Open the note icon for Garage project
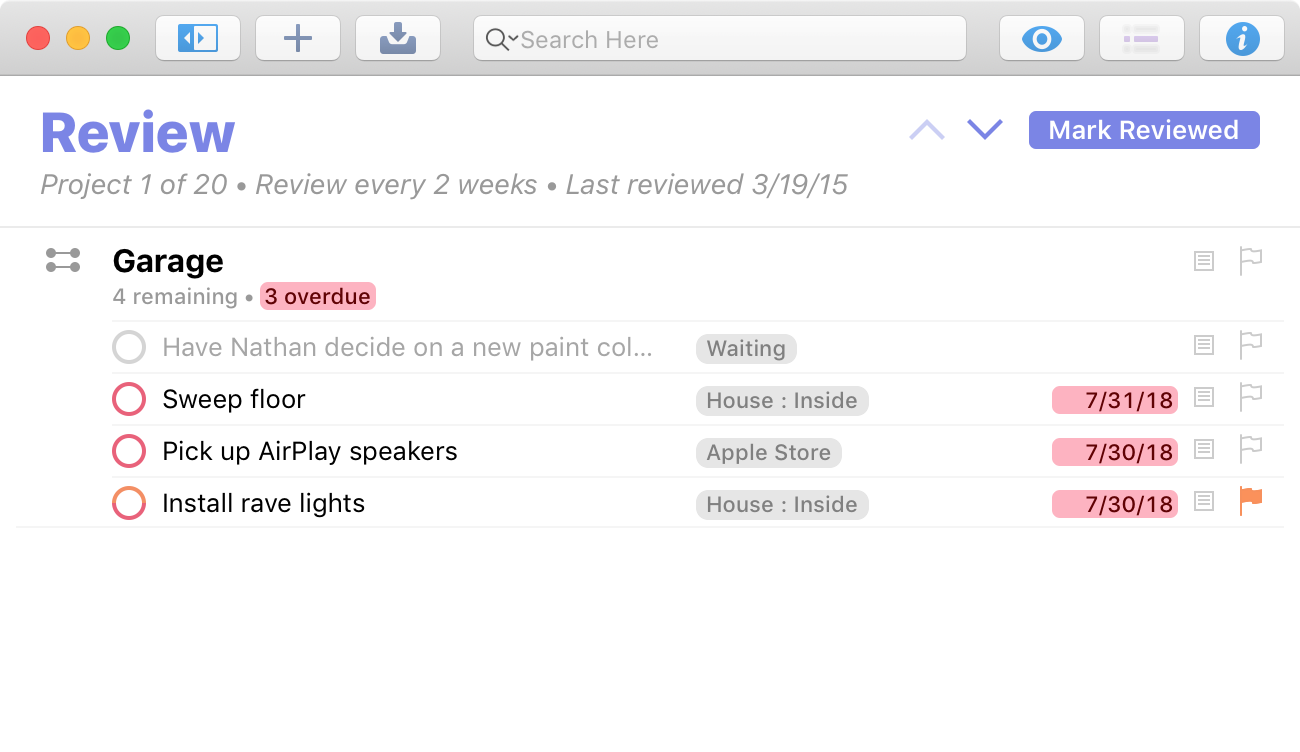Image resolution: width=1300 pixels, height=752 pixels. click(x=1204, y=261)
